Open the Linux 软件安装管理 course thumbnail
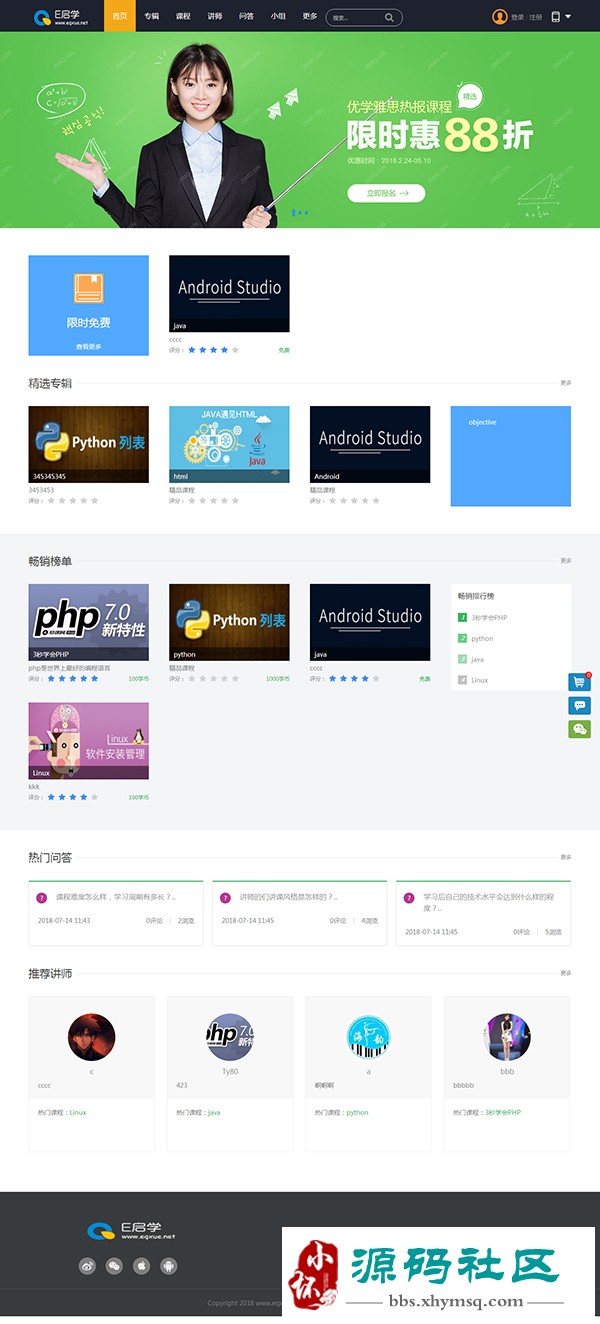This screenshot has width=600, height=1324. (x=88, y=740)
